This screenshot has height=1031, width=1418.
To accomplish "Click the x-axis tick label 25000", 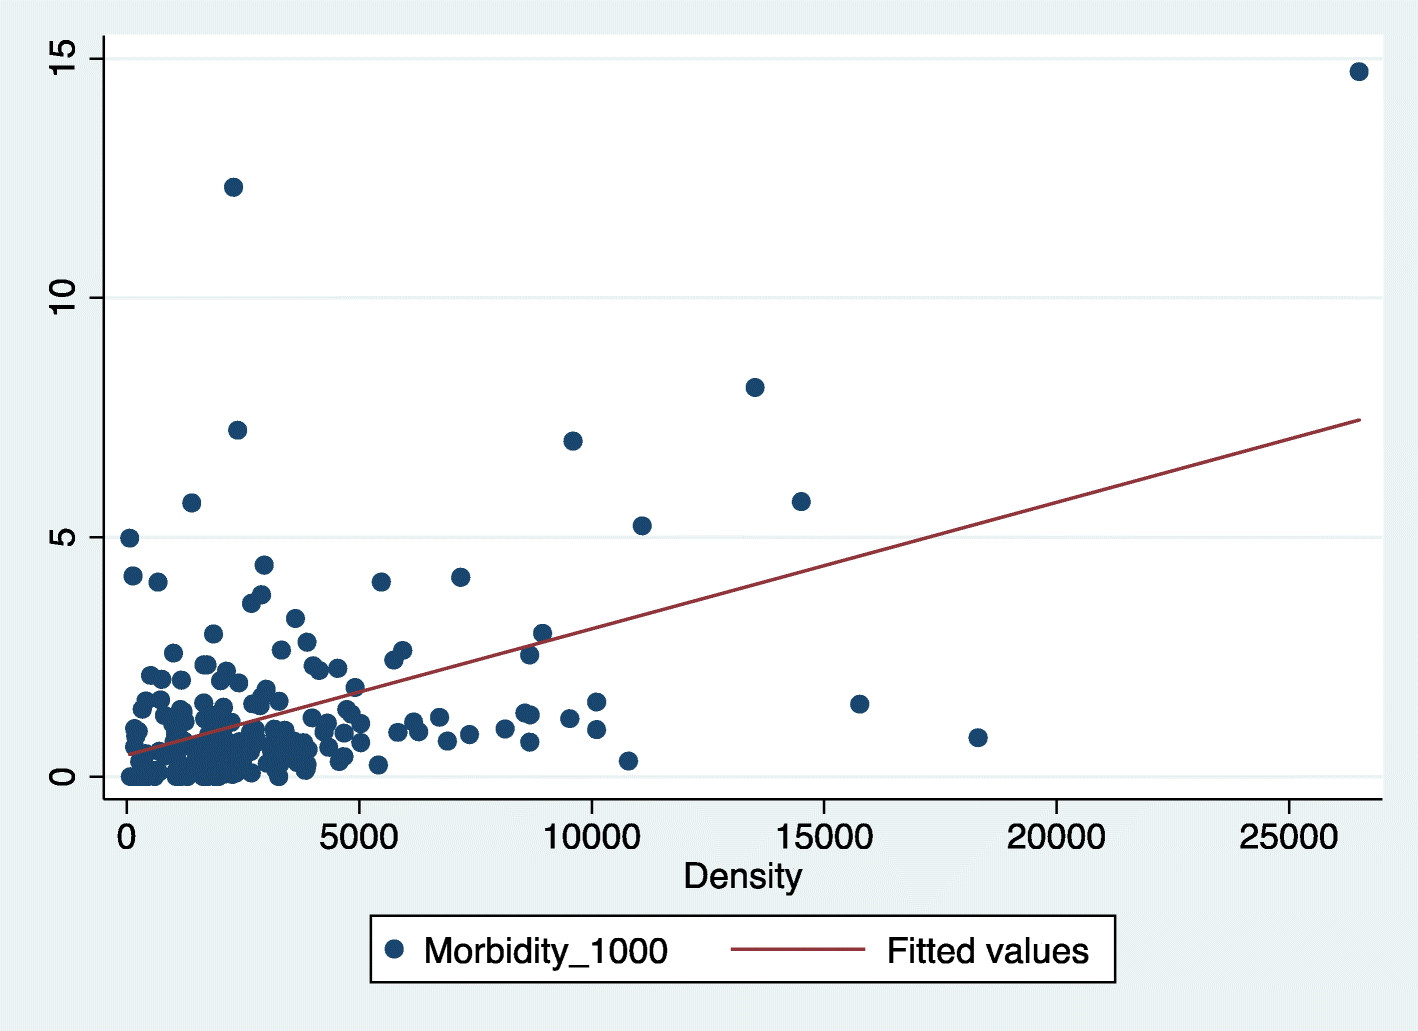I will (1288, 836).
